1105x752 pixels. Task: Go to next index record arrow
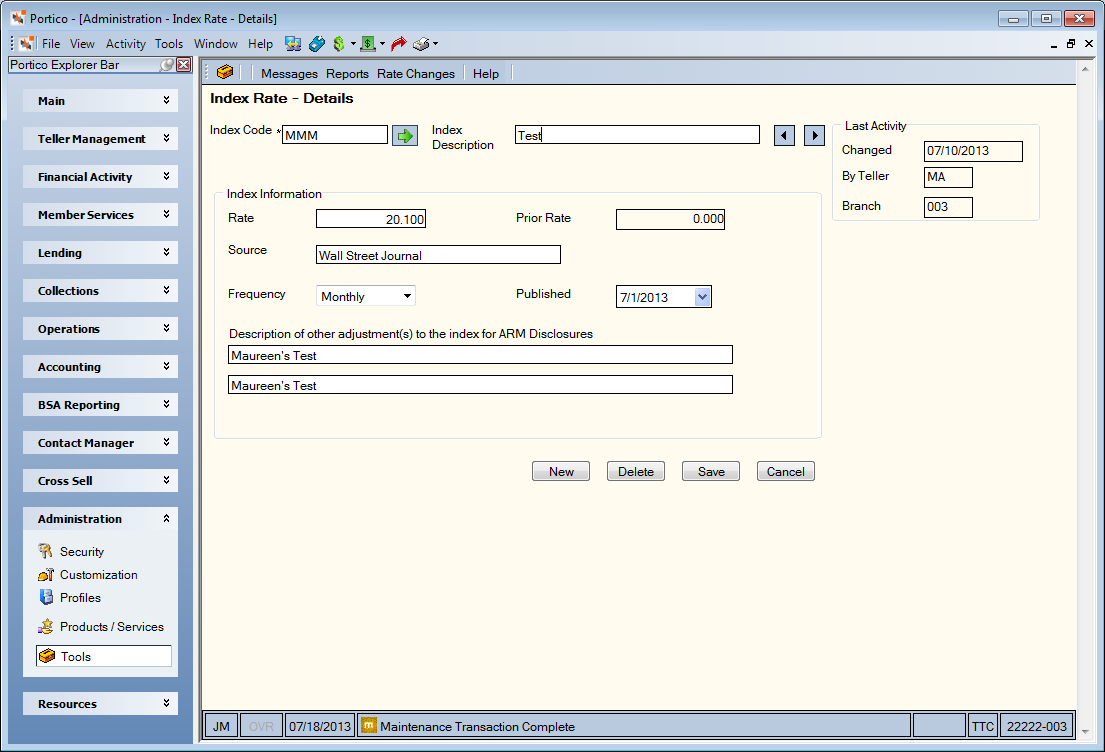coord(815,135)
